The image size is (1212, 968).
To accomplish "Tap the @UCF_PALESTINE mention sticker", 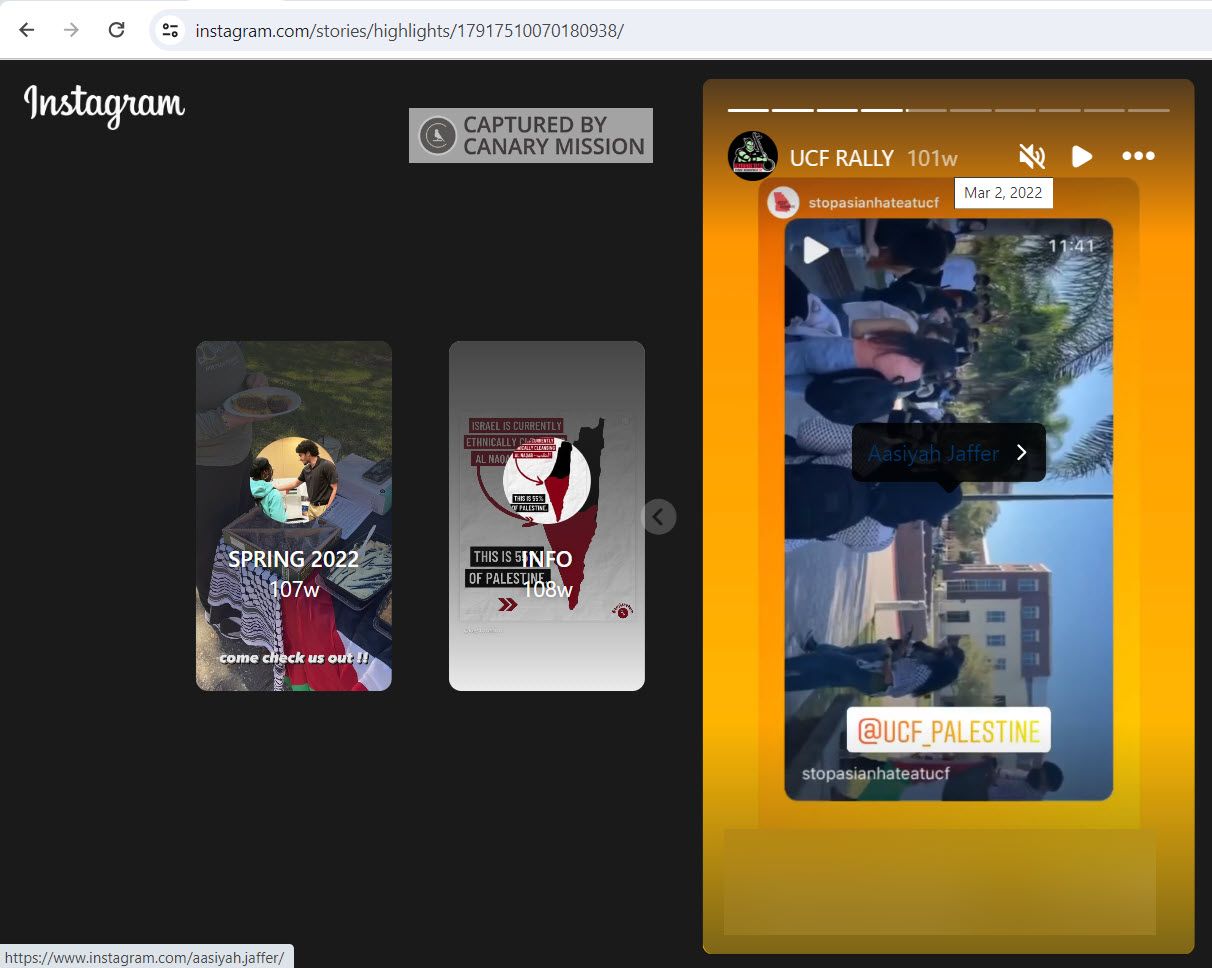I will pyautogui.click(x=948, y=731).
